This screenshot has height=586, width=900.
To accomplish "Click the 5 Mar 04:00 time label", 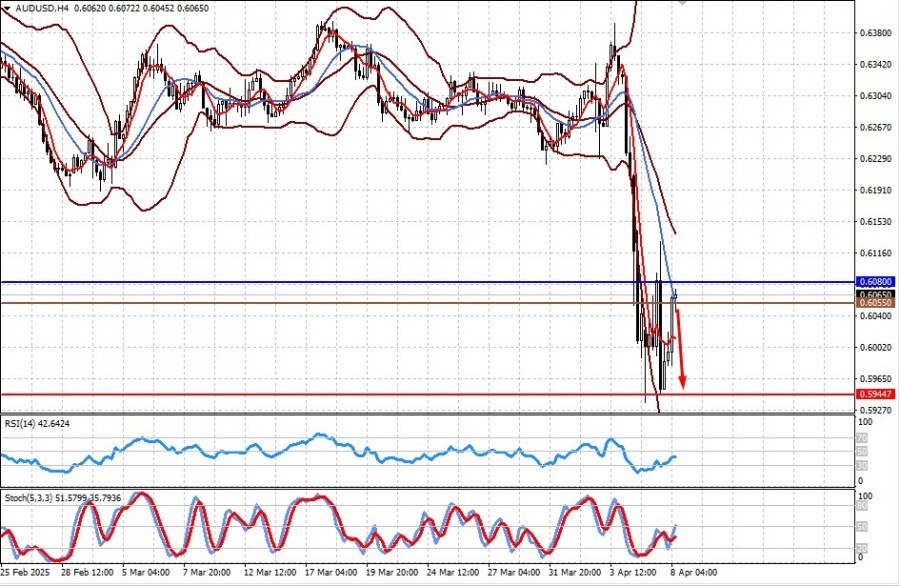I will (145, 573).
